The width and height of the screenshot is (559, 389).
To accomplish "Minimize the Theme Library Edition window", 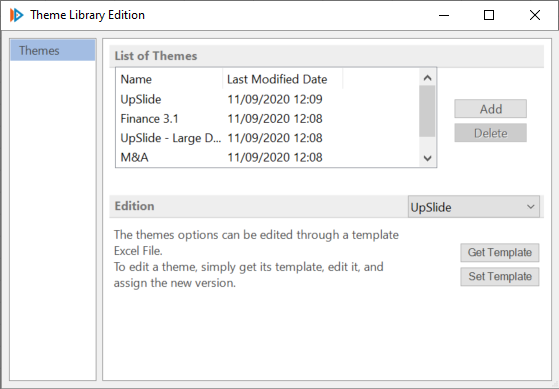I will [x=444, y=15].
